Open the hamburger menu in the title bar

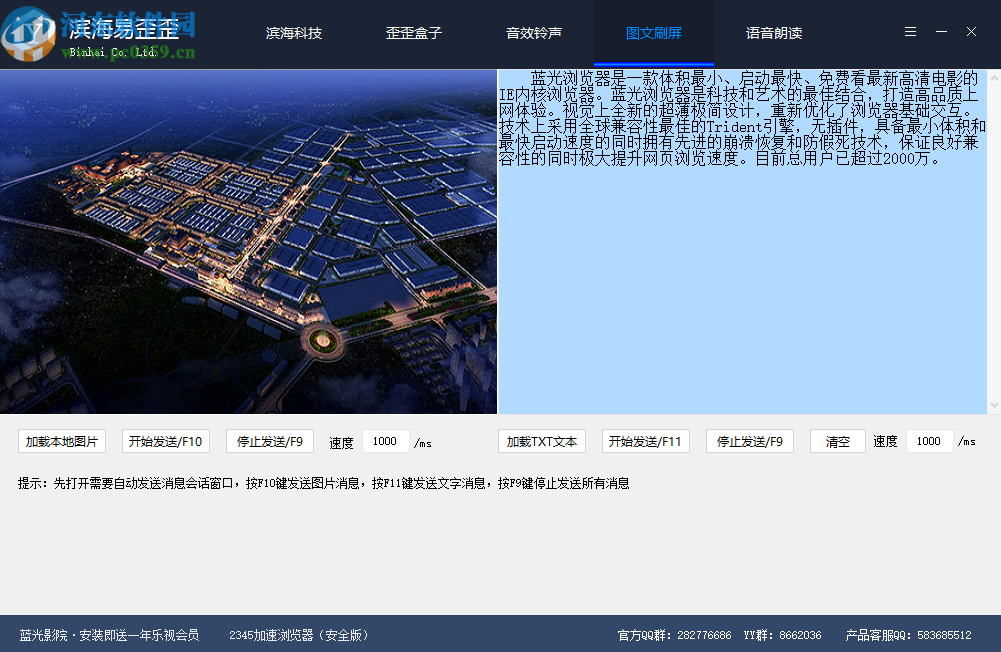tap(909, 31)
